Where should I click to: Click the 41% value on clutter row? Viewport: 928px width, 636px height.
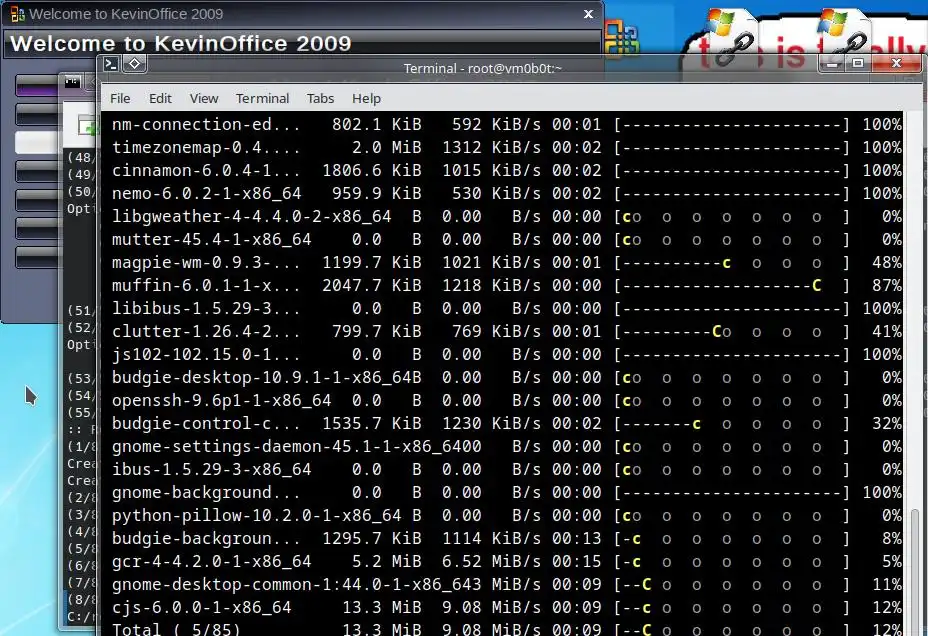coord(887,332)
